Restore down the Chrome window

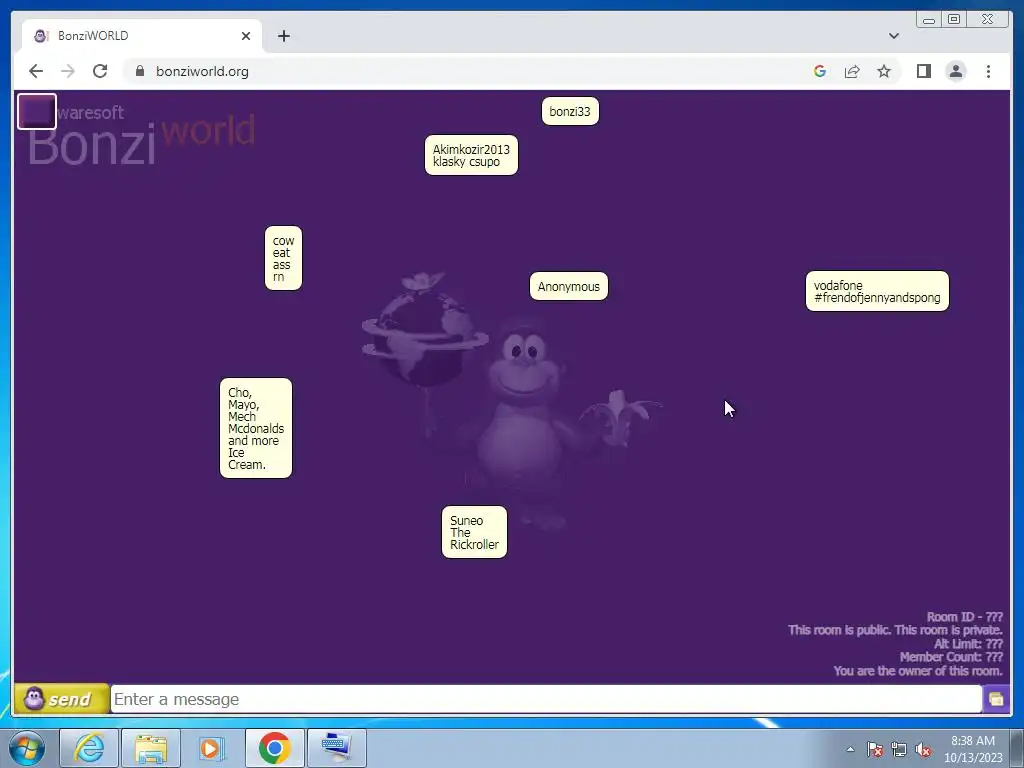click(954, 19)
